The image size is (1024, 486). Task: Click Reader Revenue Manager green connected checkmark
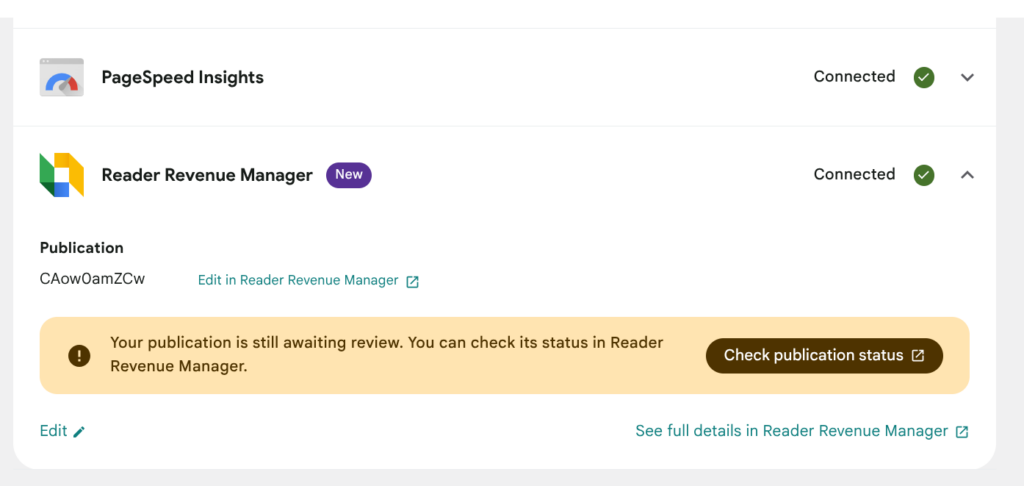(x=923, y=175)
